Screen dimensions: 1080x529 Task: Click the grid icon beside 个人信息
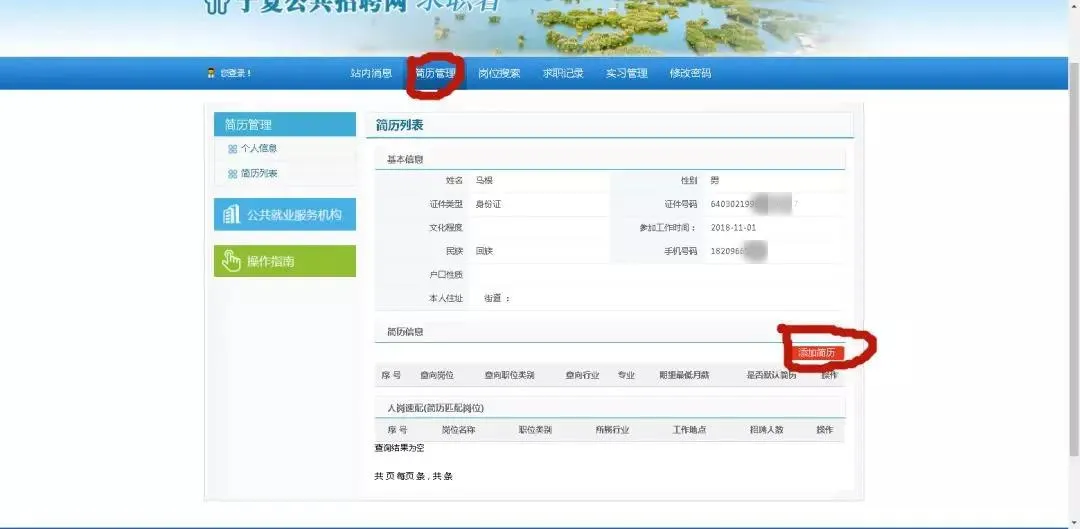pyautogui.click(x=233, y=149)
